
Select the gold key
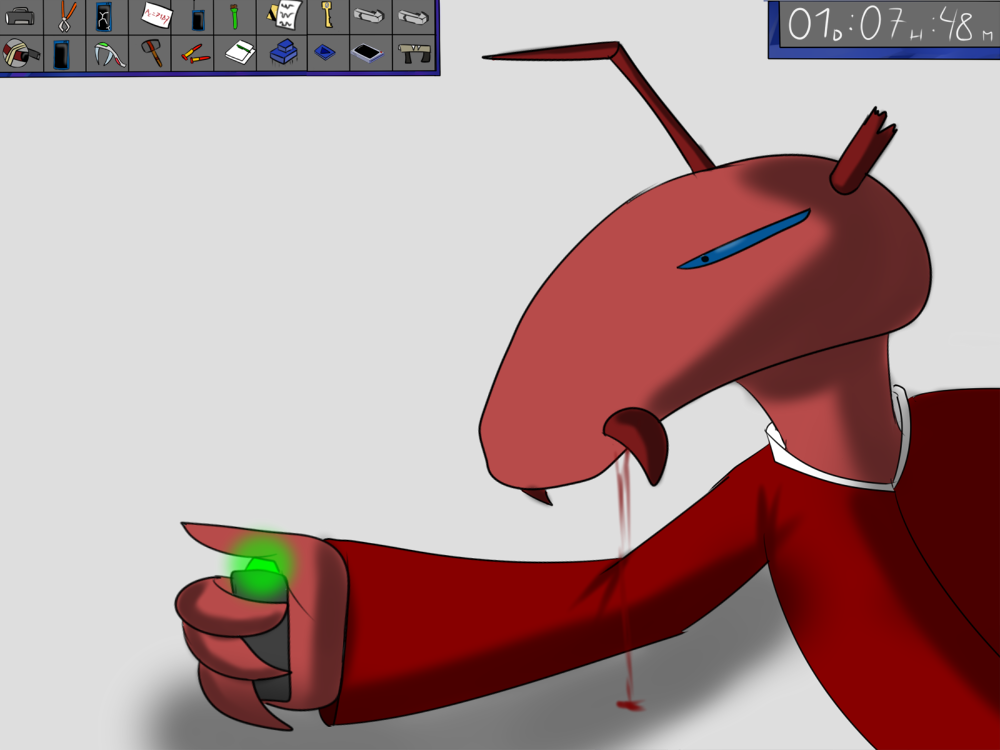click(326, 15)
